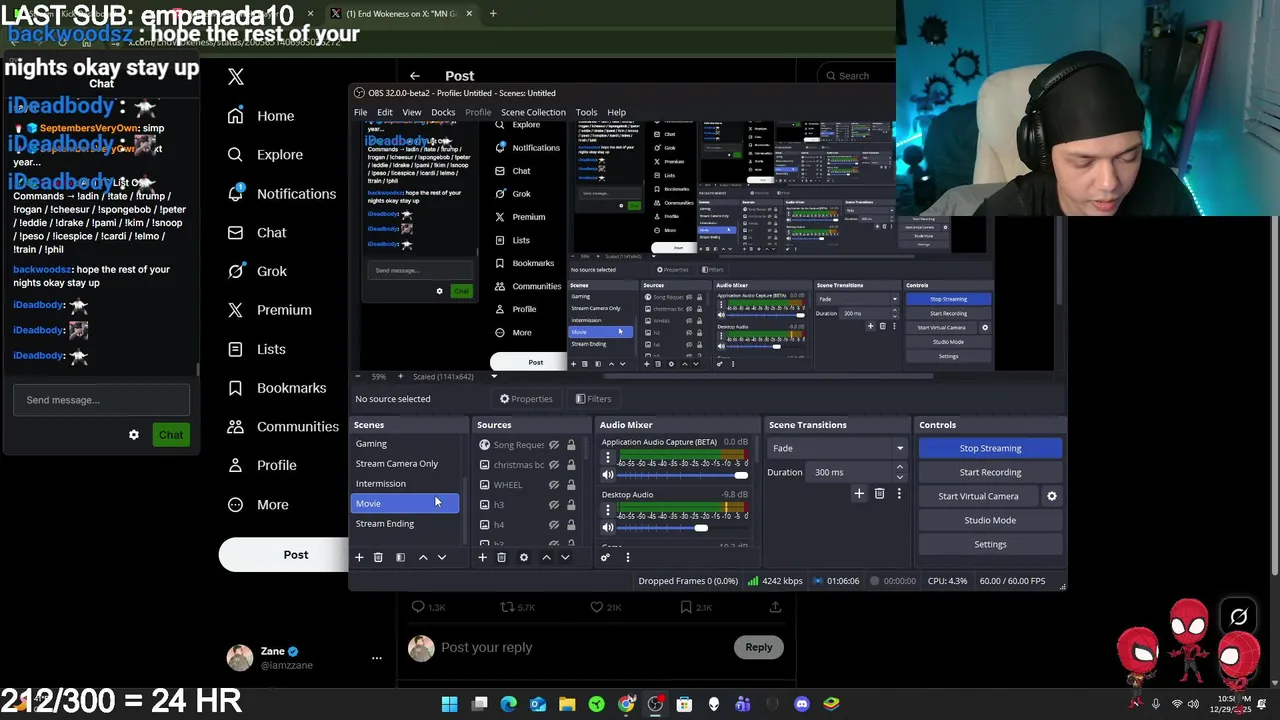1280x720 pixels.
Task: Mute Application Audio Capture speaker
Action: tap(607, 475)
